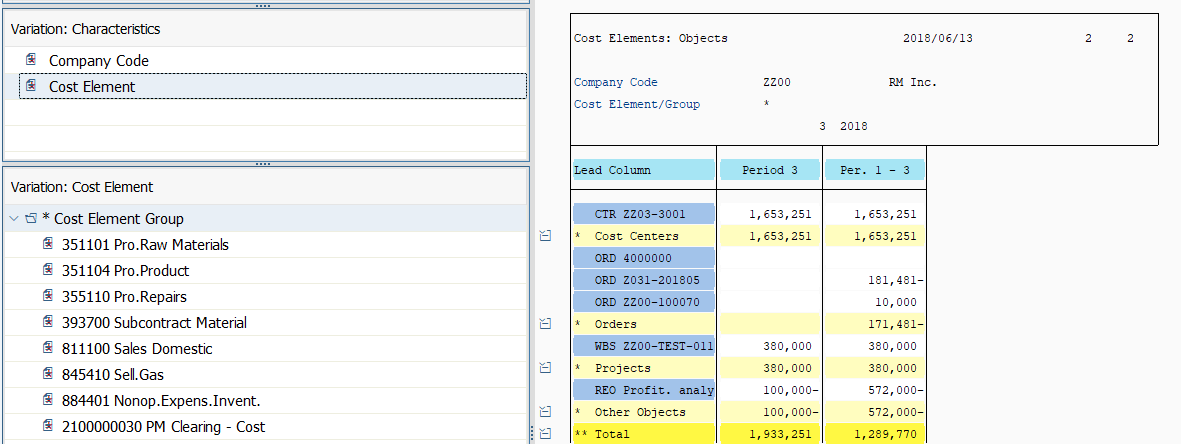This screenshot has height=444, width=1181.
Task: Select 351104 Pro.Product in the tree
Action: tap(126, 271)
